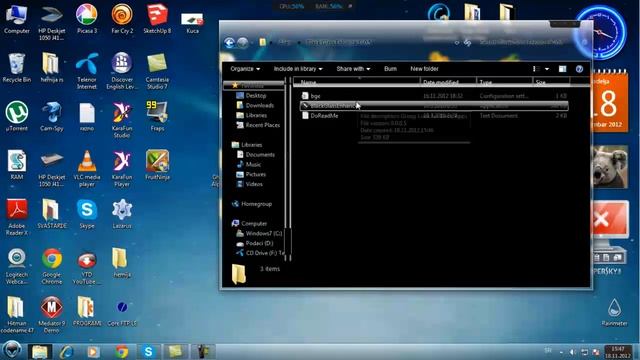The width and height of the screenshot is (640, 360).
Task: Open Hitman Codename 47 folder icon
Action: tap(17, 315)
